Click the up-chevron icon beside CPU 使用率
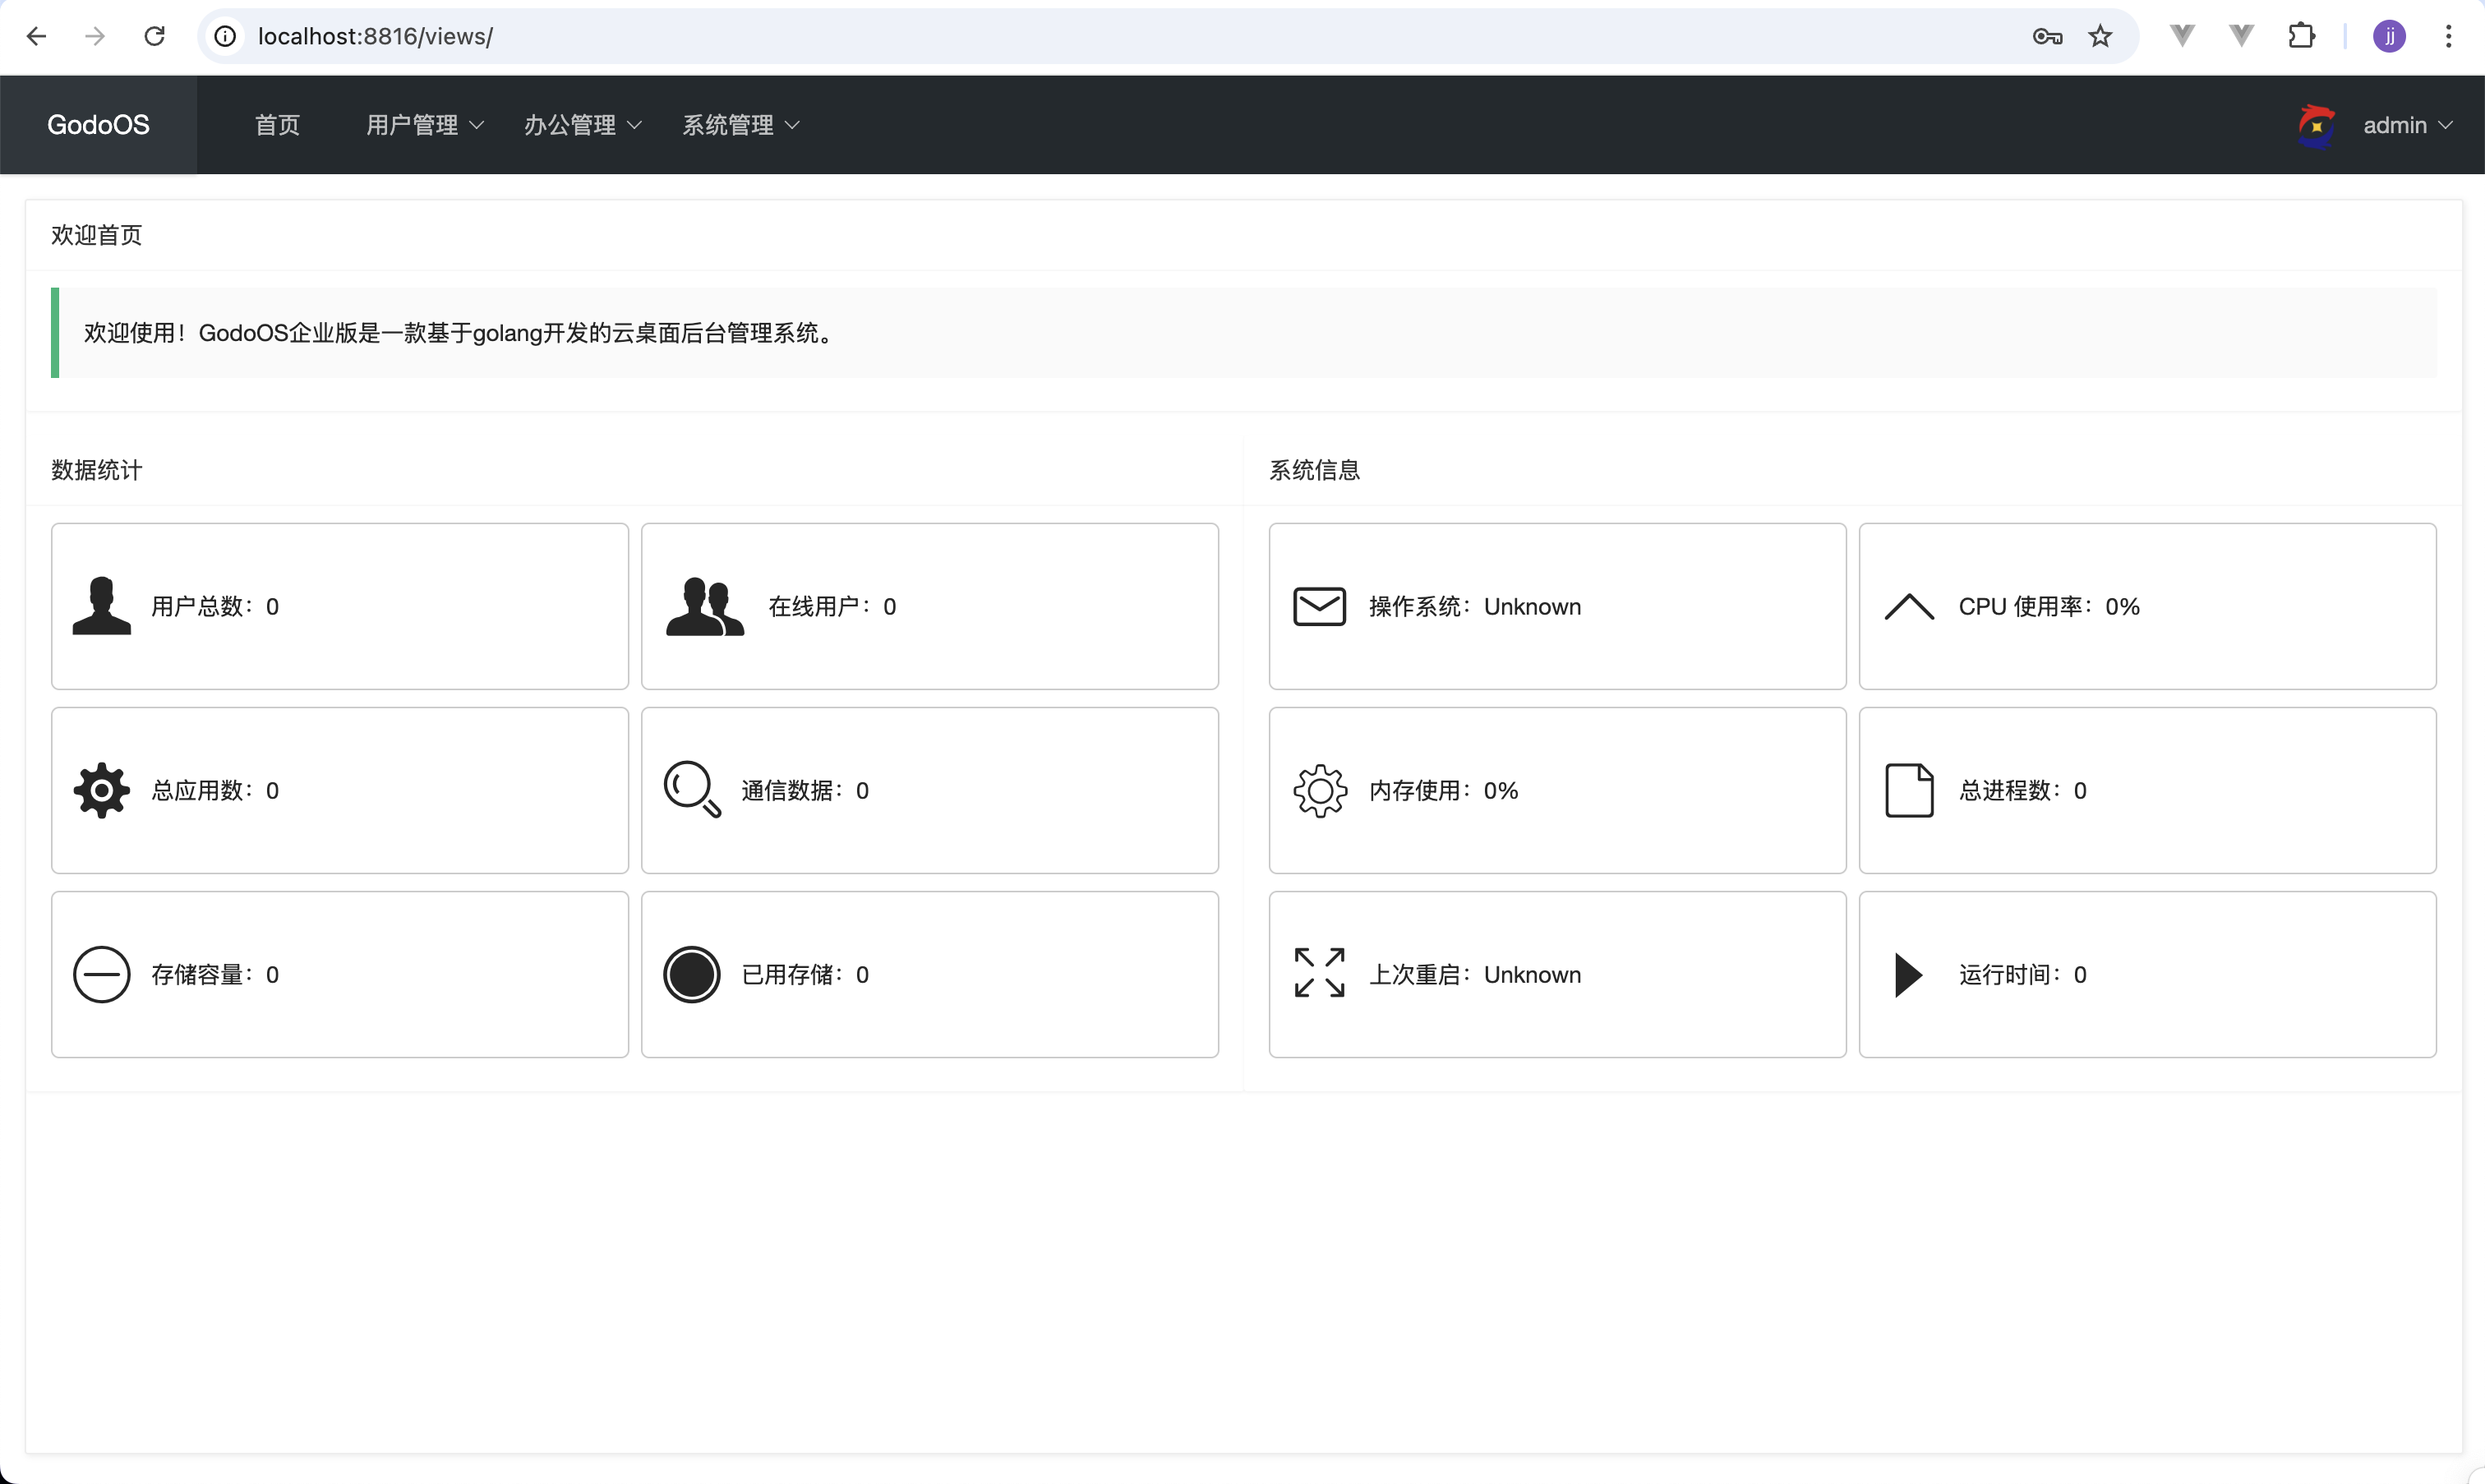The height and width of the screenshot is (1484, 2485). (1909, 607)
